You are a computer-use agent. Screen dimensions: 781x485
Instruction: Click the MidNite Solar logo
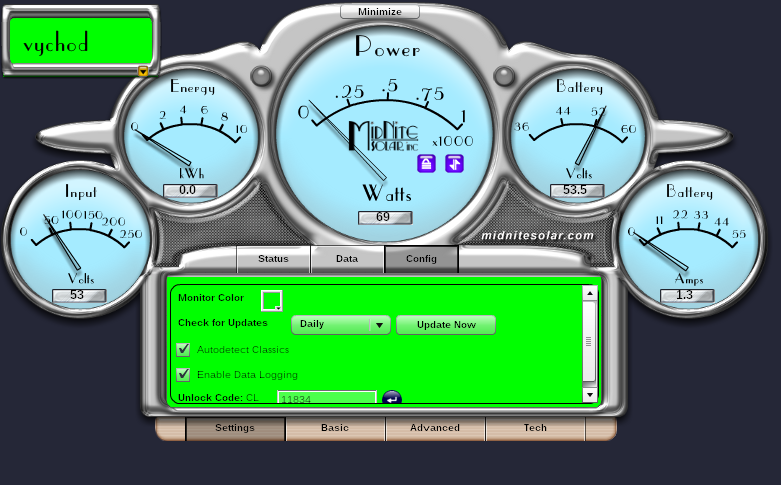389,137
